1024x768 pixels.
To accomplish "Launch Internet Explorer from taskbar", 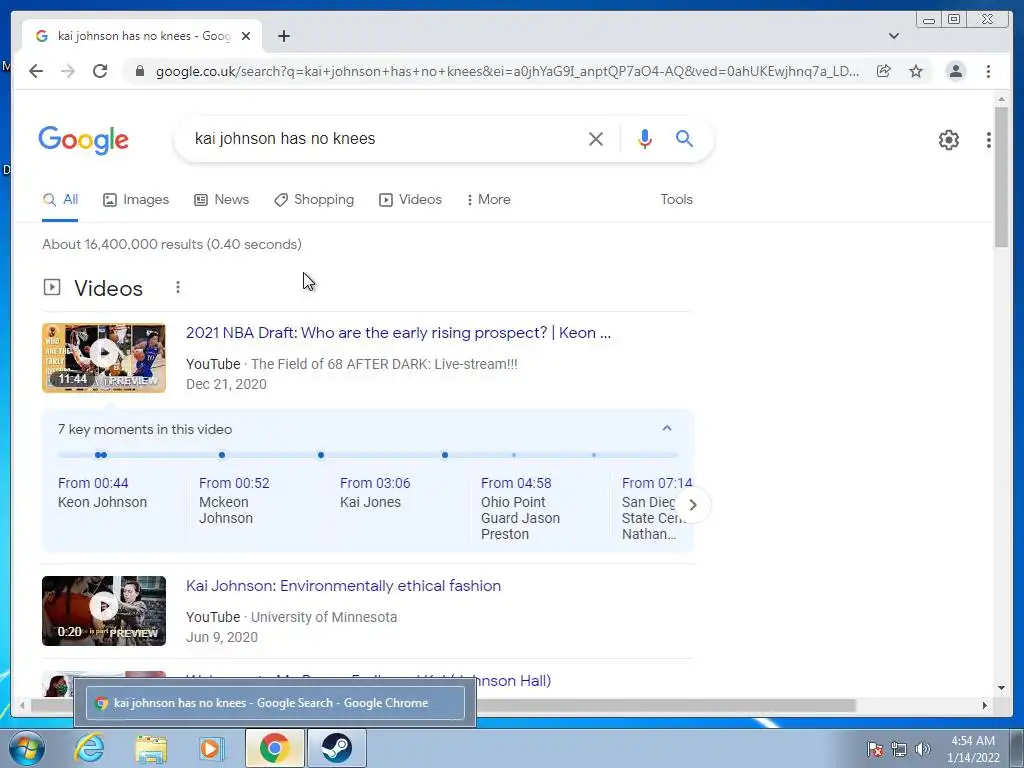I will [89, 748].
